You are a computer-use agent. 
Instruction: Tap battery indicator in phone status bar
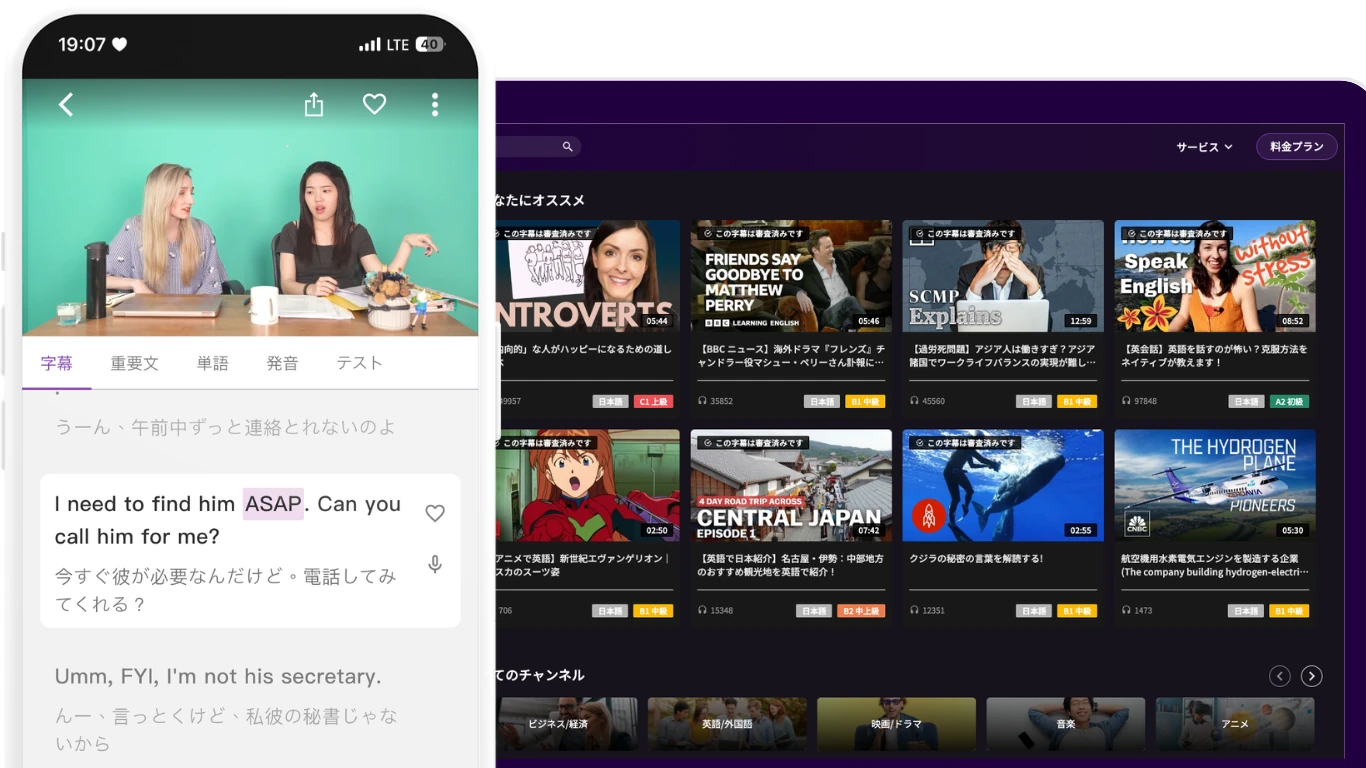click(431, 45)
